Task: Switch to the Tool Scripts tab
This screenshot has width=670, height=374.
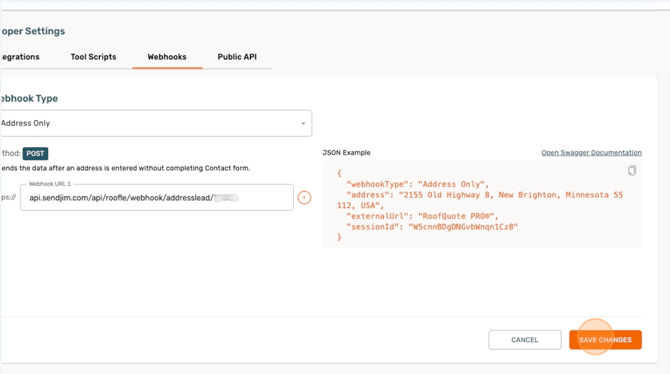Action: click(x=94, y=57)
